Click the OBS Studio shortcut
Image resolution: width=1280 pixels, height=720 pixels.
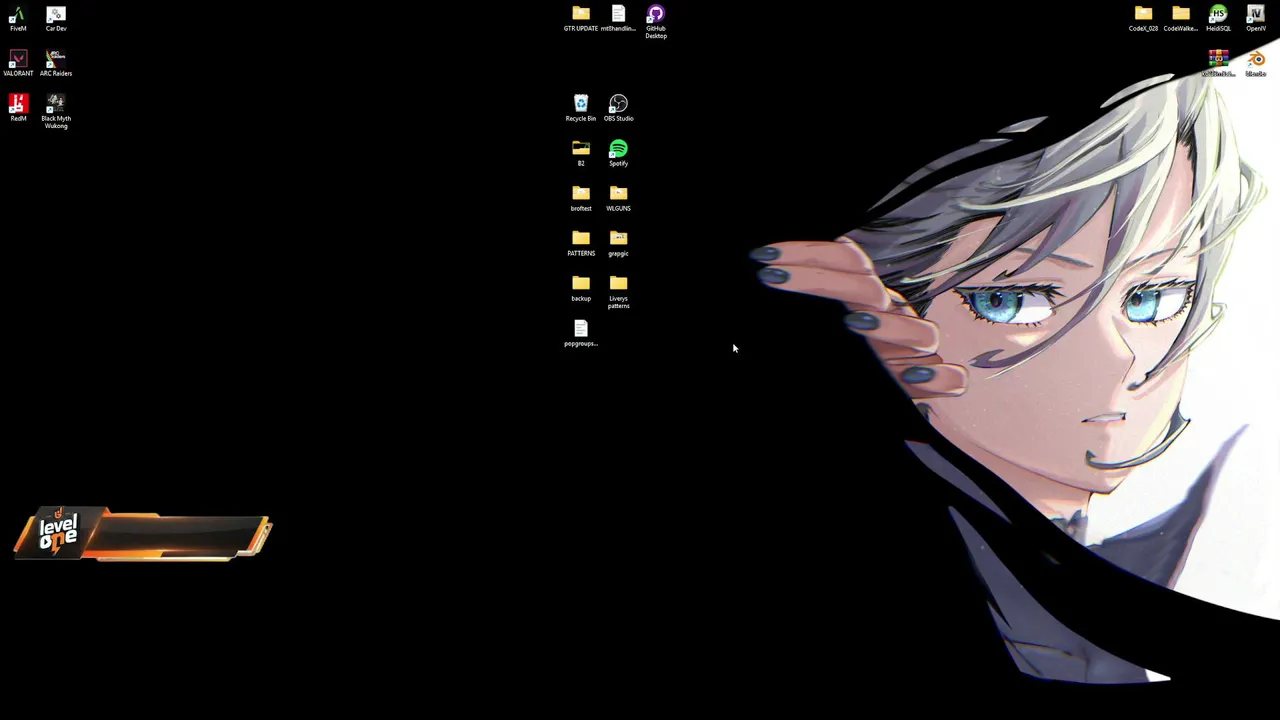tap(618, 109)
